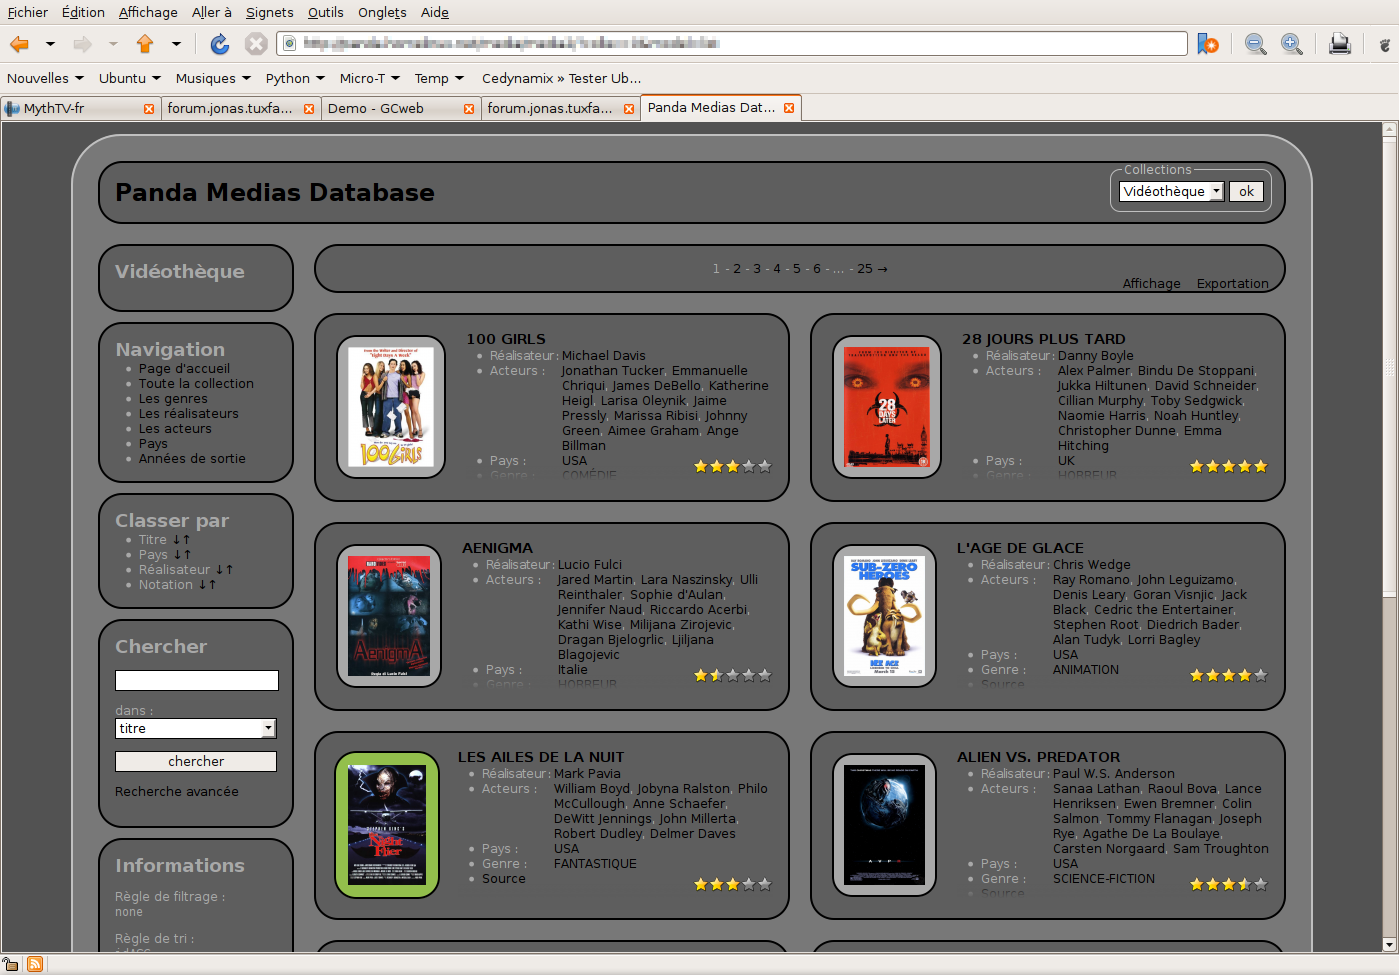The image size is (1399, 975).
Task: Click the L'Age de Glace poster thumbnail
Action: tap(885, 616)
